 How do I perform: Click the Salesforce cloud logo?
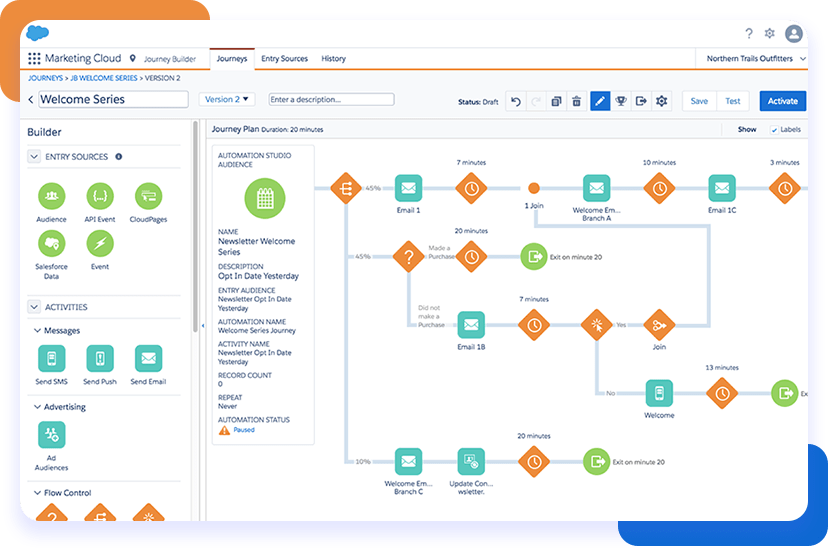pos(37,33)
